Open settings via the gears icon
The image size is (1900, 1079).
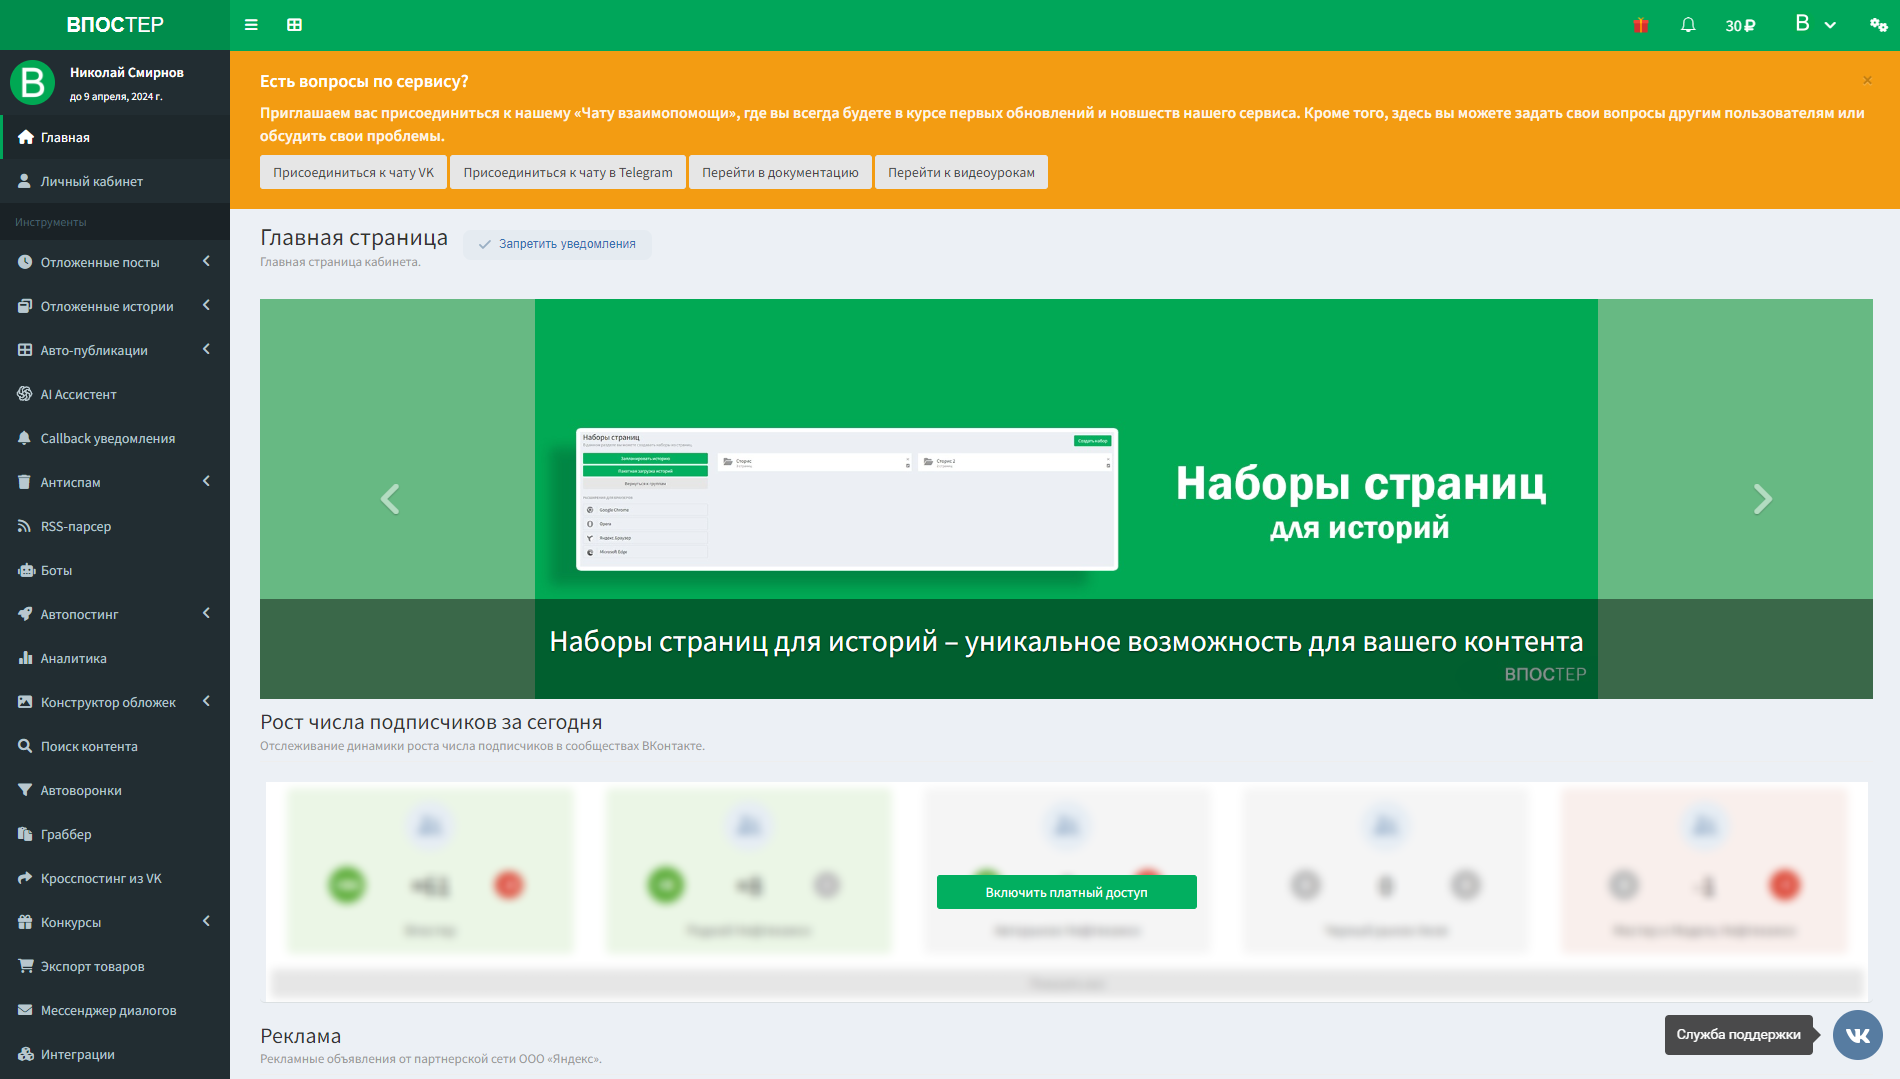[1878, 25]
